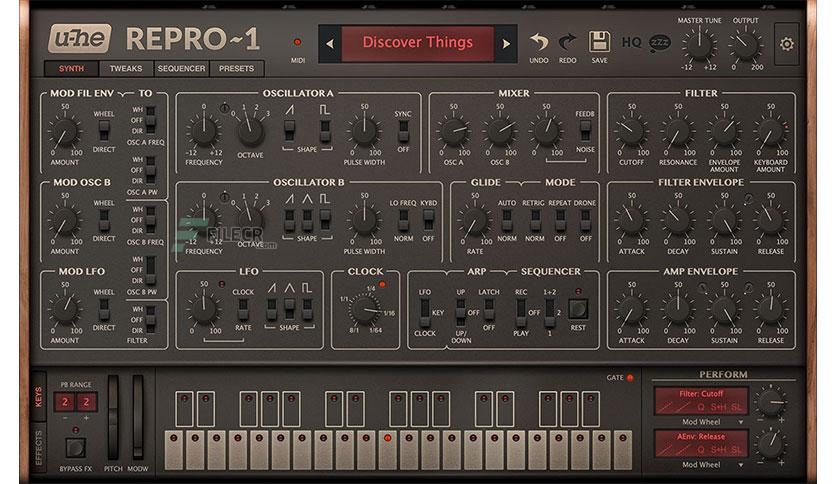Image resolution: width=836 pixels, height=484 pixels.
Task: Toggle the Arp Latch switch
Action: [x=489, y=310]
